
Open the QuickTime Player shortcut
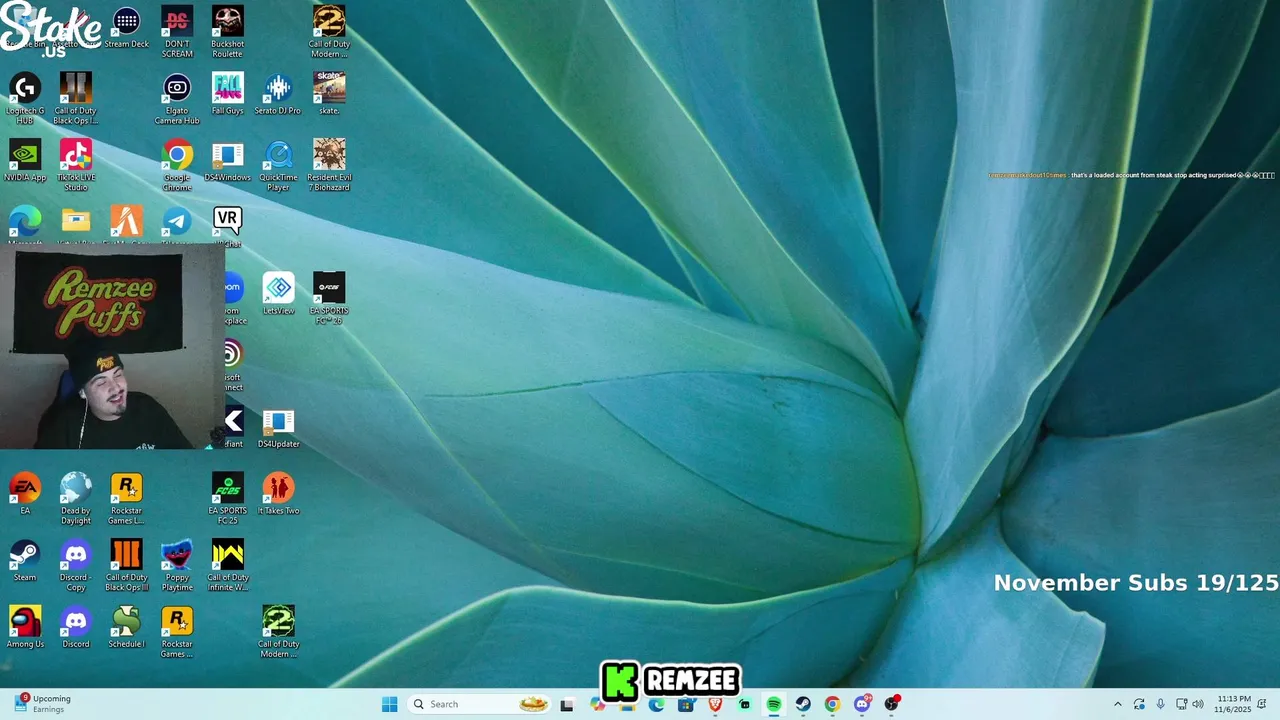[278, 166]
